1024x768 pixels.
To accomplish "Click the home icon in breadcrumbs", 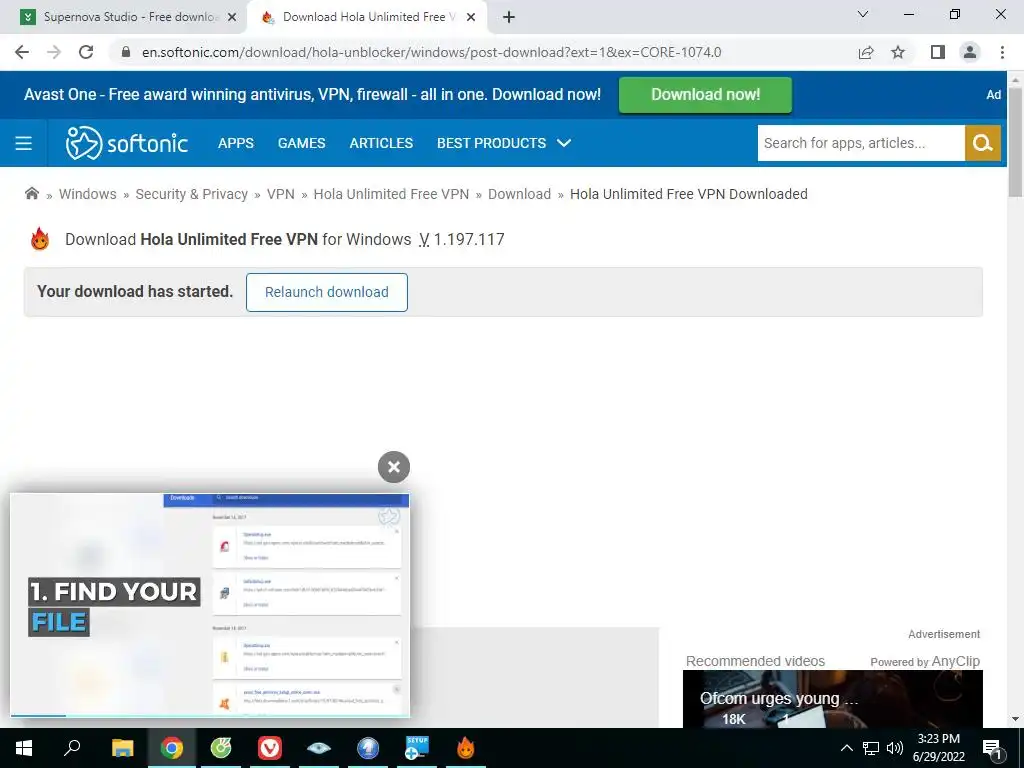I will (x=31, y=193).
